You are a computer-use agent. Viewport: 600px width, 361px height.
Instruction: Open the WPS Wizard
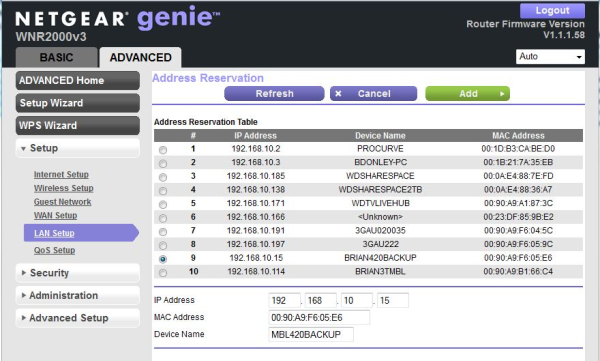(x=78, y=126)
